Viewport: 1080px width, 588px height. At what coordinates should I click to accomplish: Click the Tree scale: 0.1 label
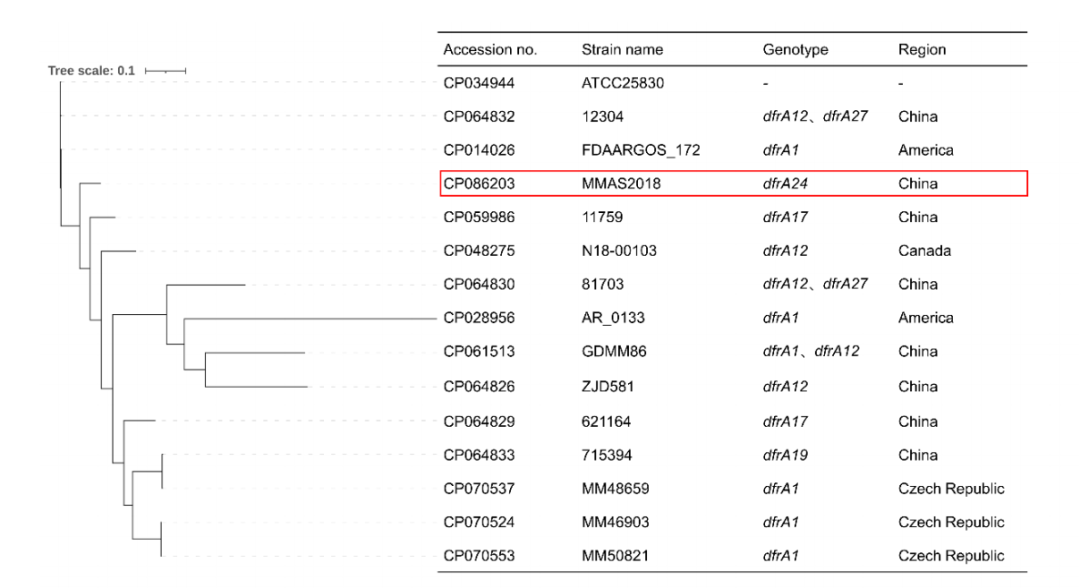(x=91, y=71)
